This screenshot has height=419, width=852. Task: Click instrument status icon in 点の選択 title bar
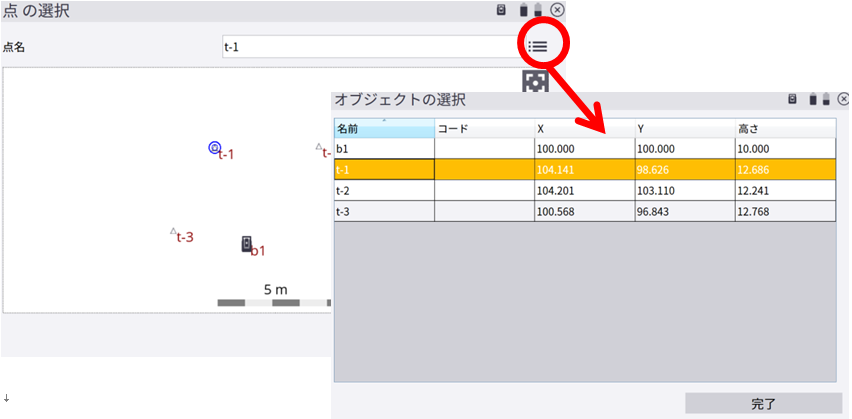click(x=502, y=10)
